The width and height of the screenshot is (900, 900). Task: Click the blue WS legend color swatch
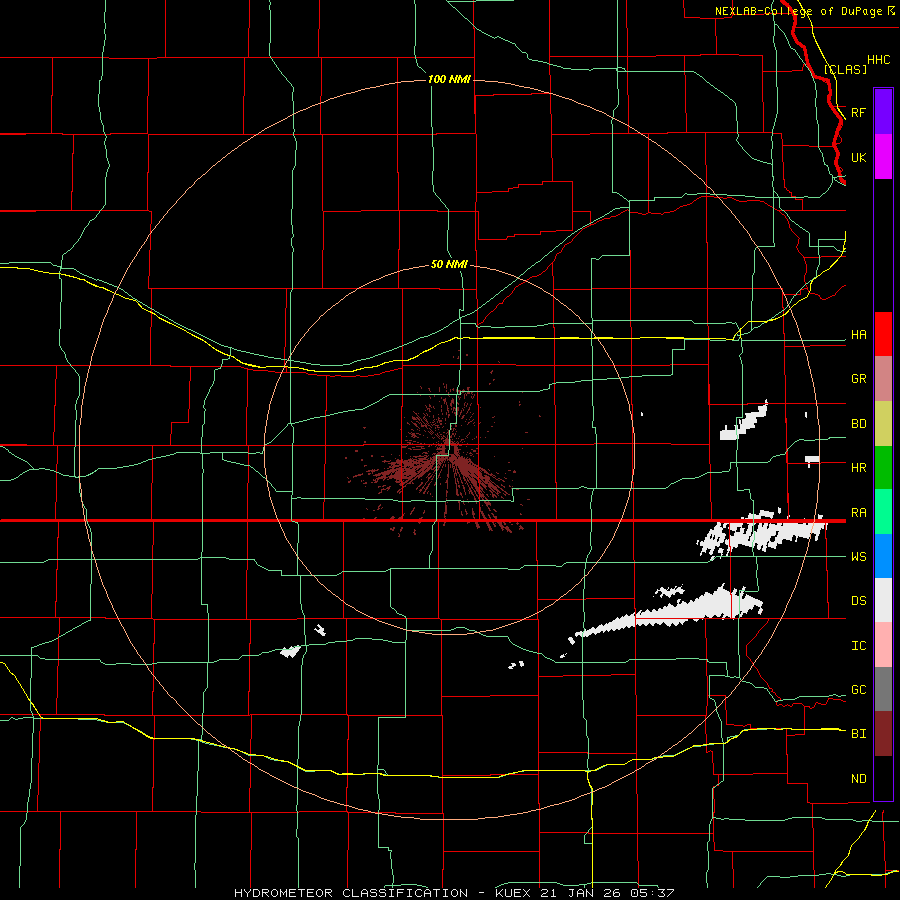[883, 556]
